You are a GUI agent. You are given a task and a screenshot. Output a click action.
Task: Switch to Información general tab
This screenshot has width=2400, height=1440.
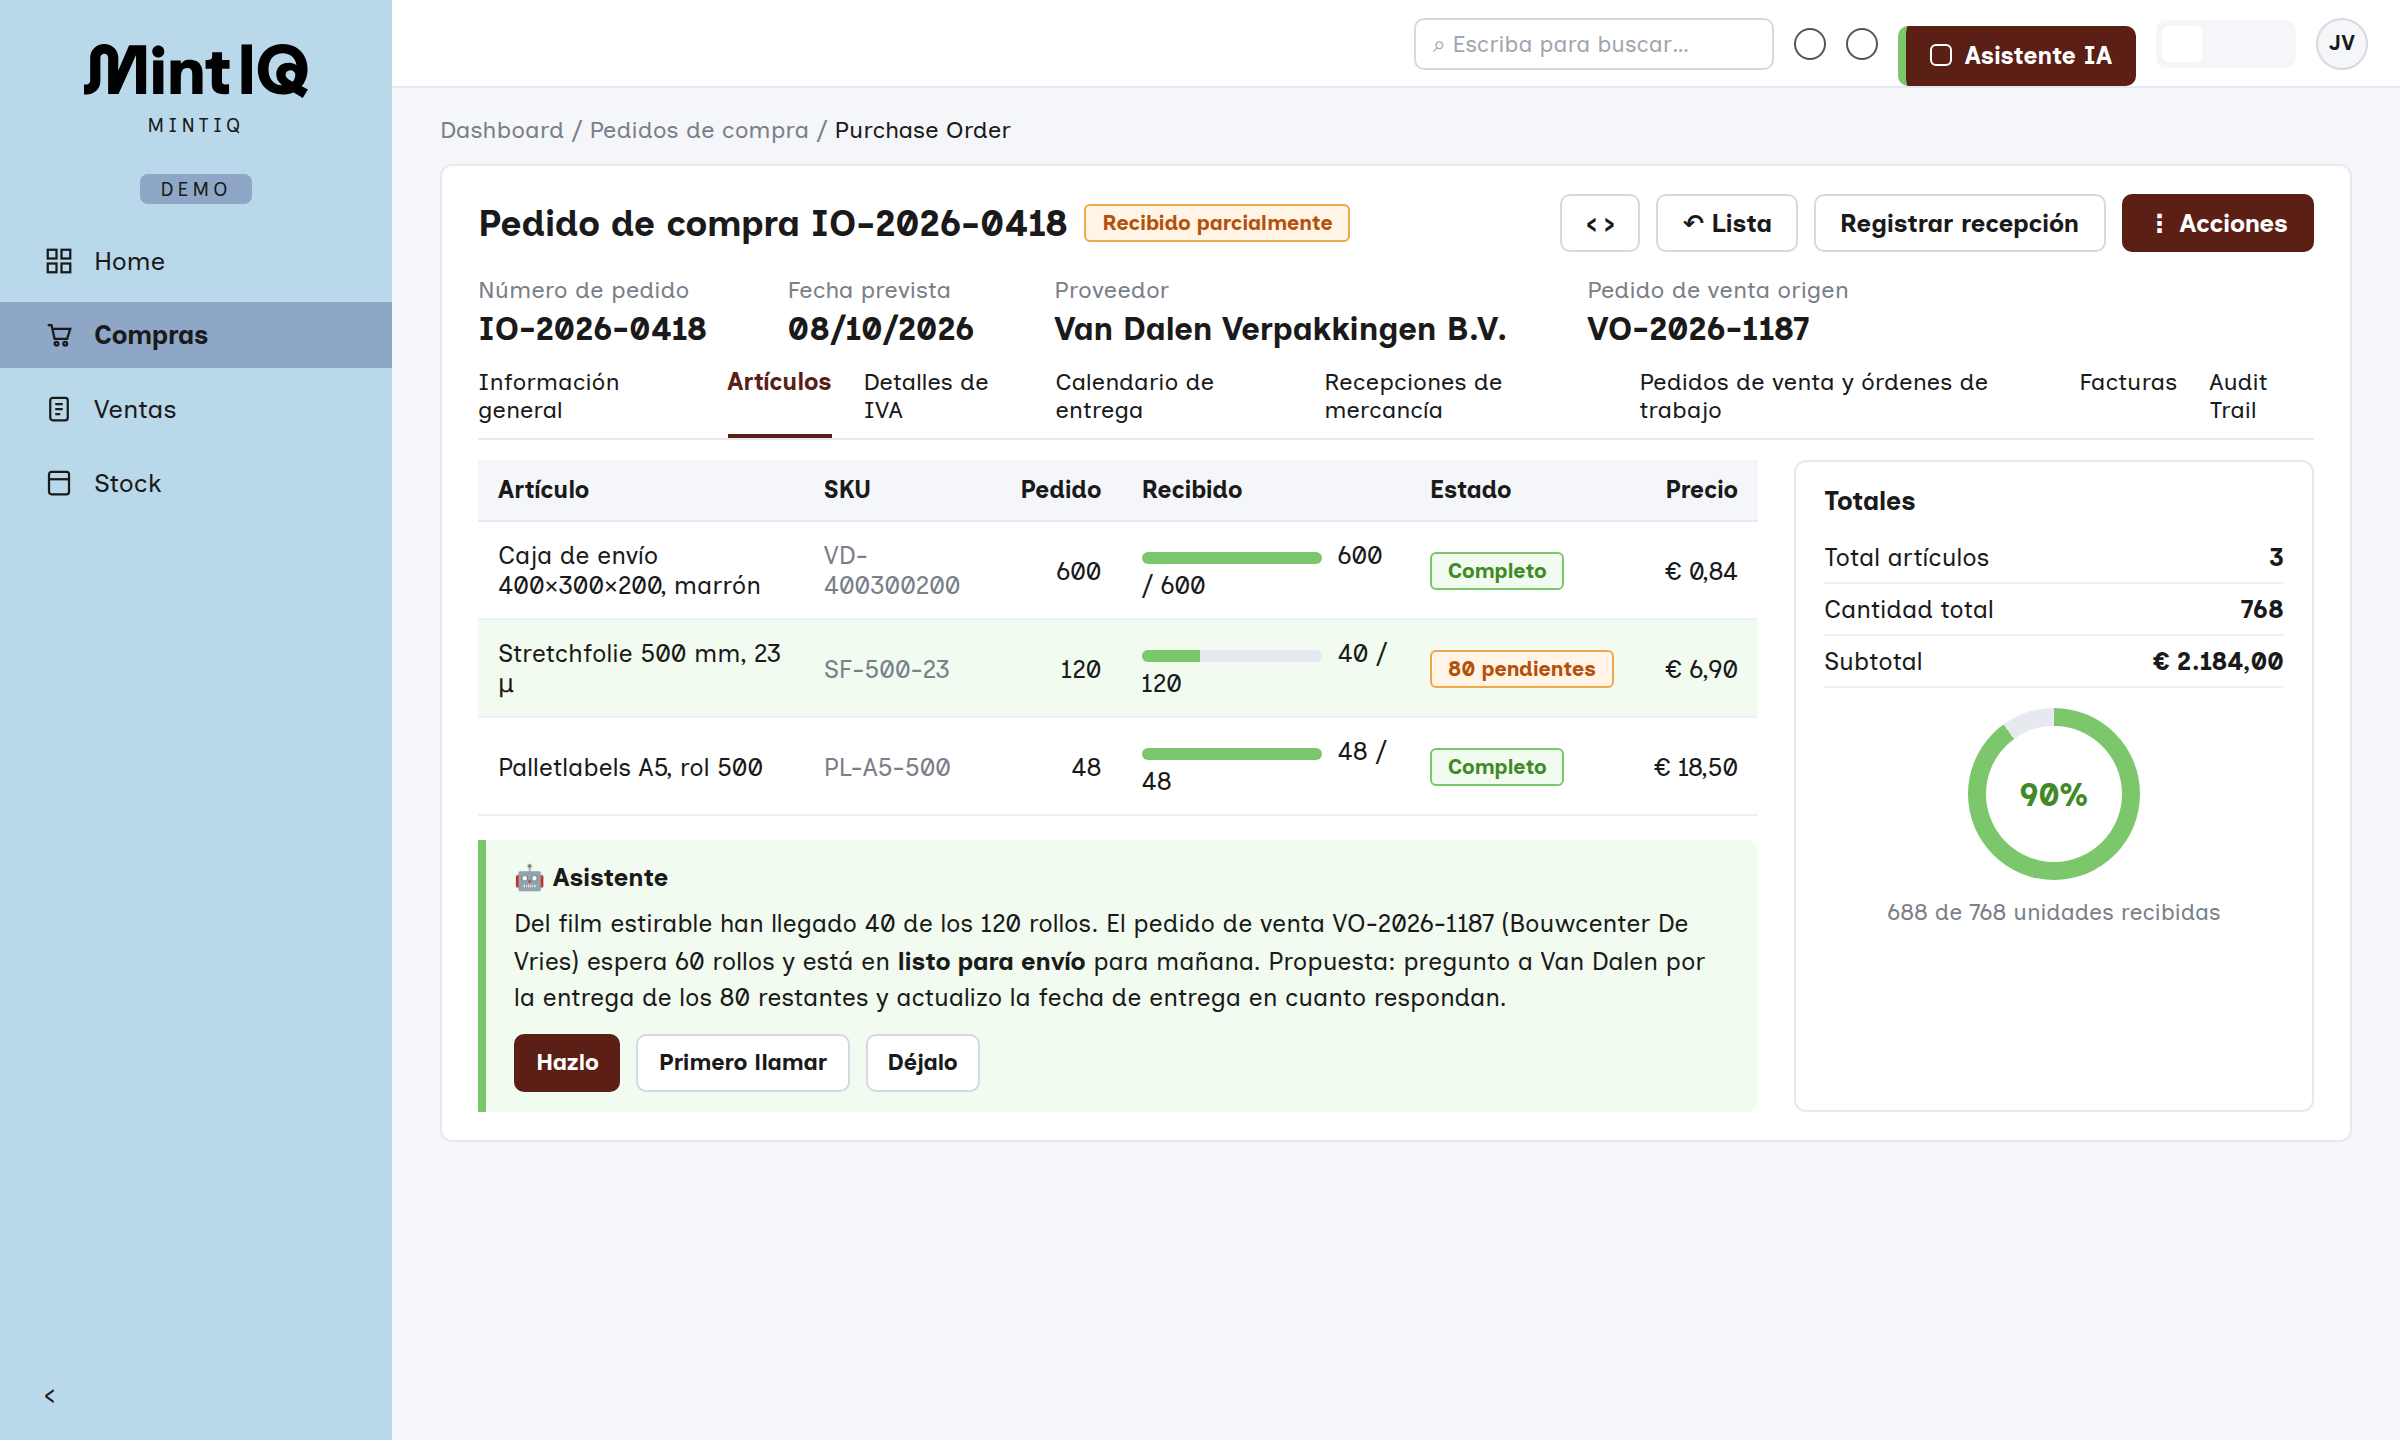pyautogui.click(x=586, y=396)
